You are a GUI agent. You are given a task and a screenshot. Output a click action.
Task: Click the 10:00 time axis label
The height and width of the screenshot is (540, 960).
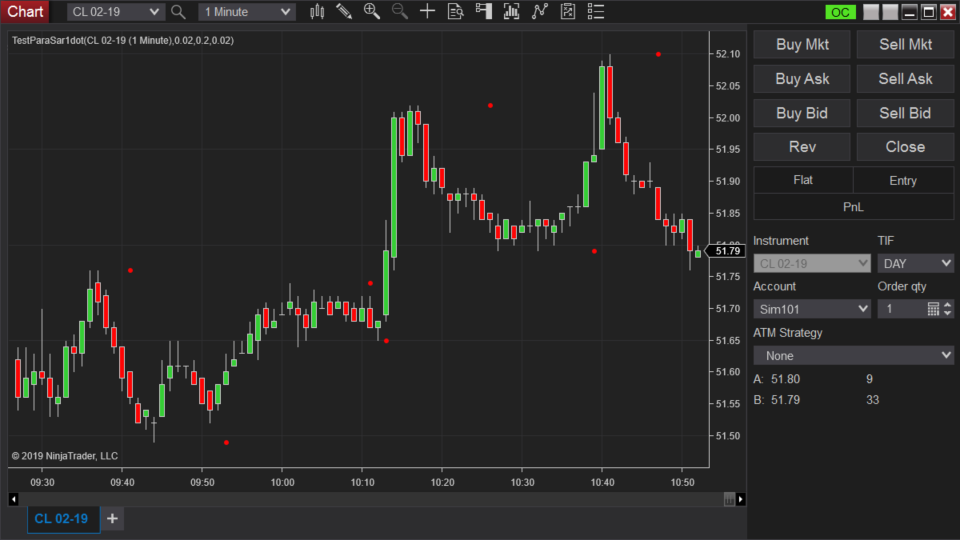tap(282, 482)
